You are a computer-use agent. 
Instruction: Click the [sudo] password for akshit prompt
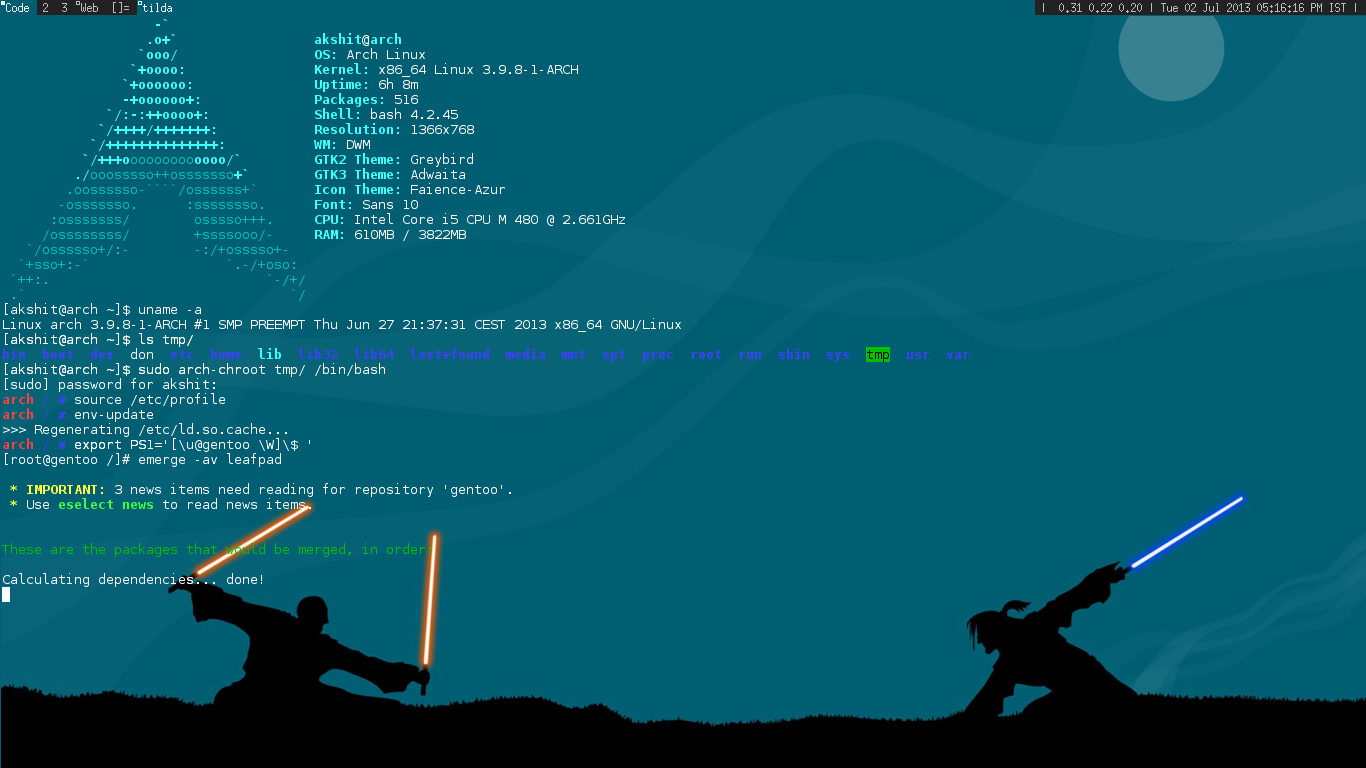click(x=110, y=385)
